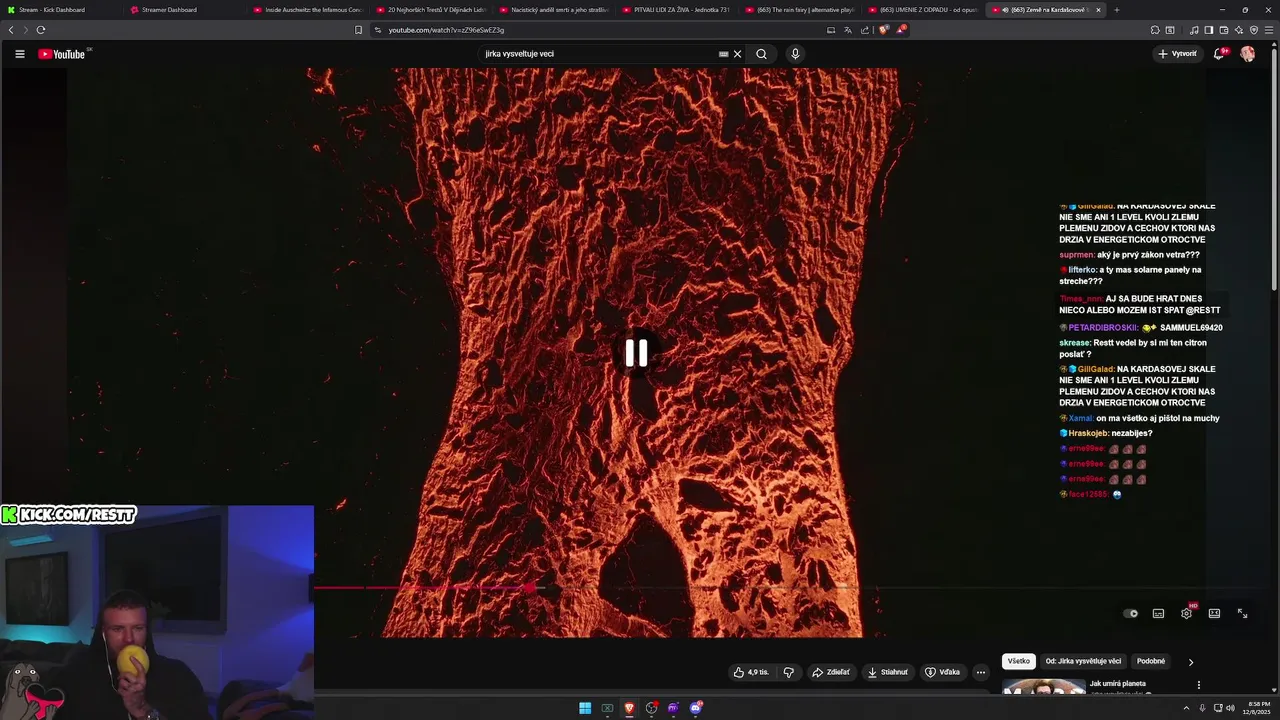Image resolution: width=1280 pixels, height=720 pixels.
Task: Click the Vytvoriť create button
Action: [x=1177, y=54]
